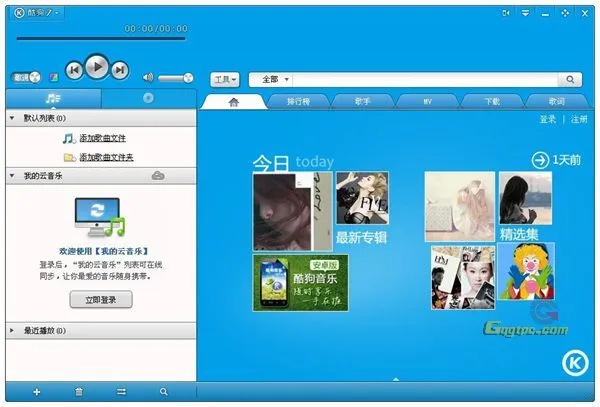This screenshot has width=600, height=407.
Task: Add new playlist with plus icon
Action: click(37, 392)
